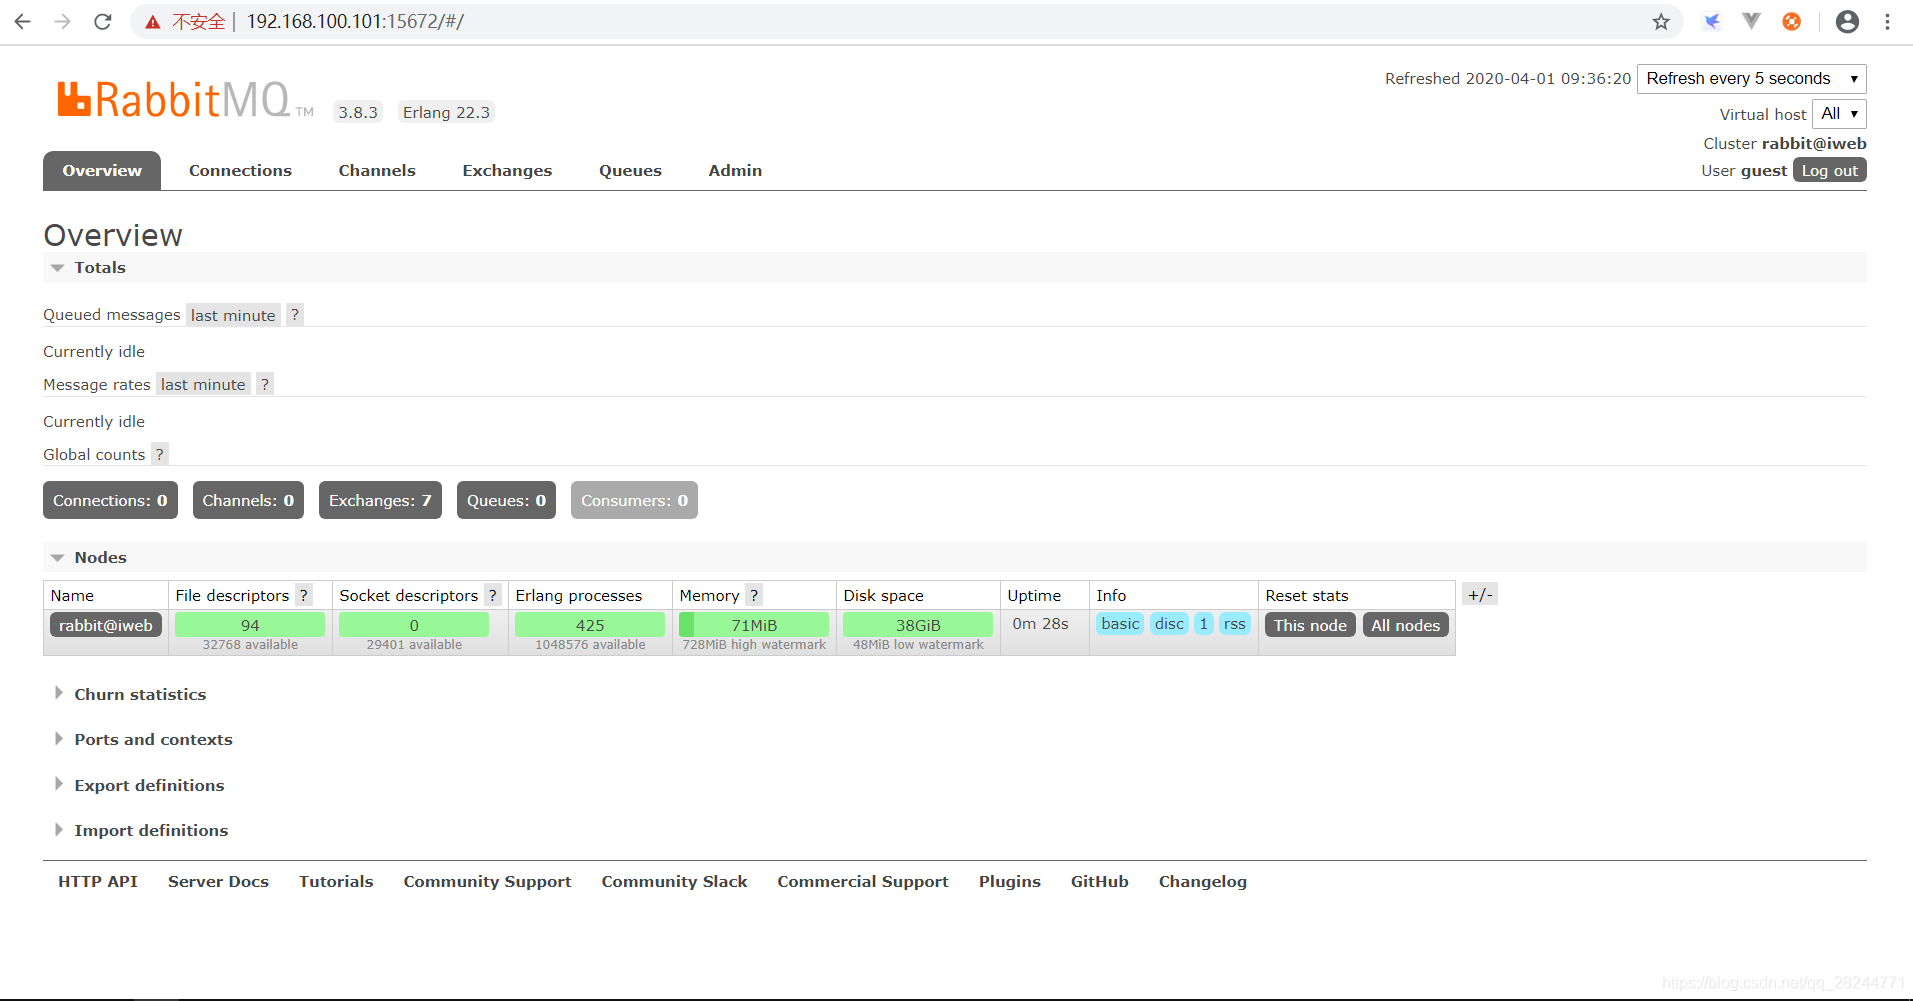1913x1001 pixels.
Task: Open the Tutorials footer link
Action: coord(336,881)
